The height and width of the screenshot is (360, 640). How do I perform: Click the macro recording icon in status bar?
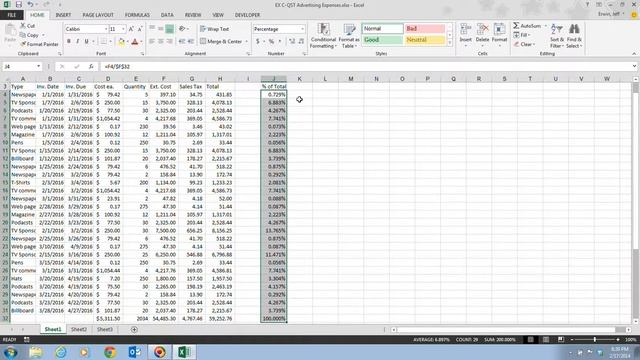click(27, 340)
